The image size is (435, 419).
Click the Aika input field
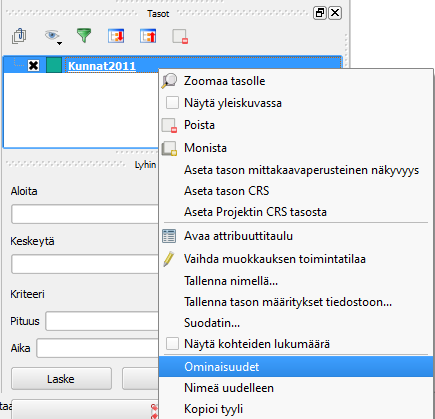tap(98, 348)
